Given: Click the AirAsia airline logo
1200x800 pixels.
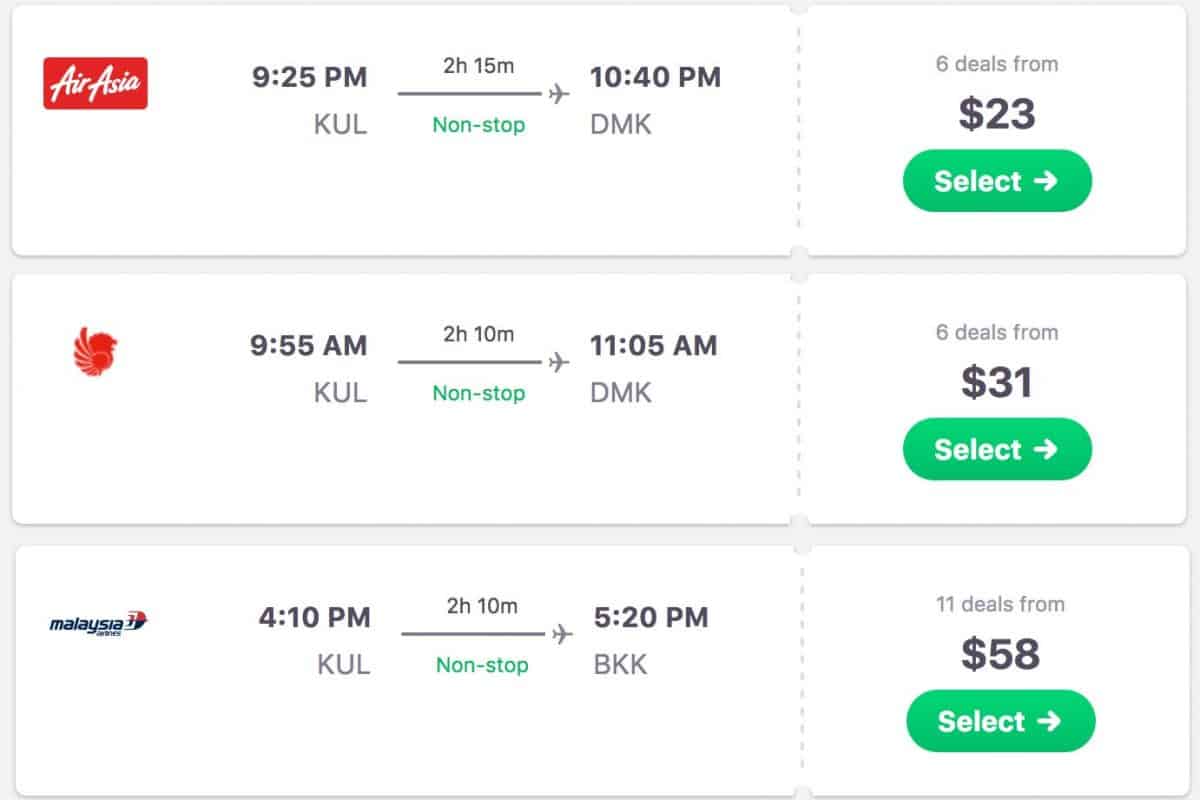Looking at the screenshot, I should (x=95, y=83).
